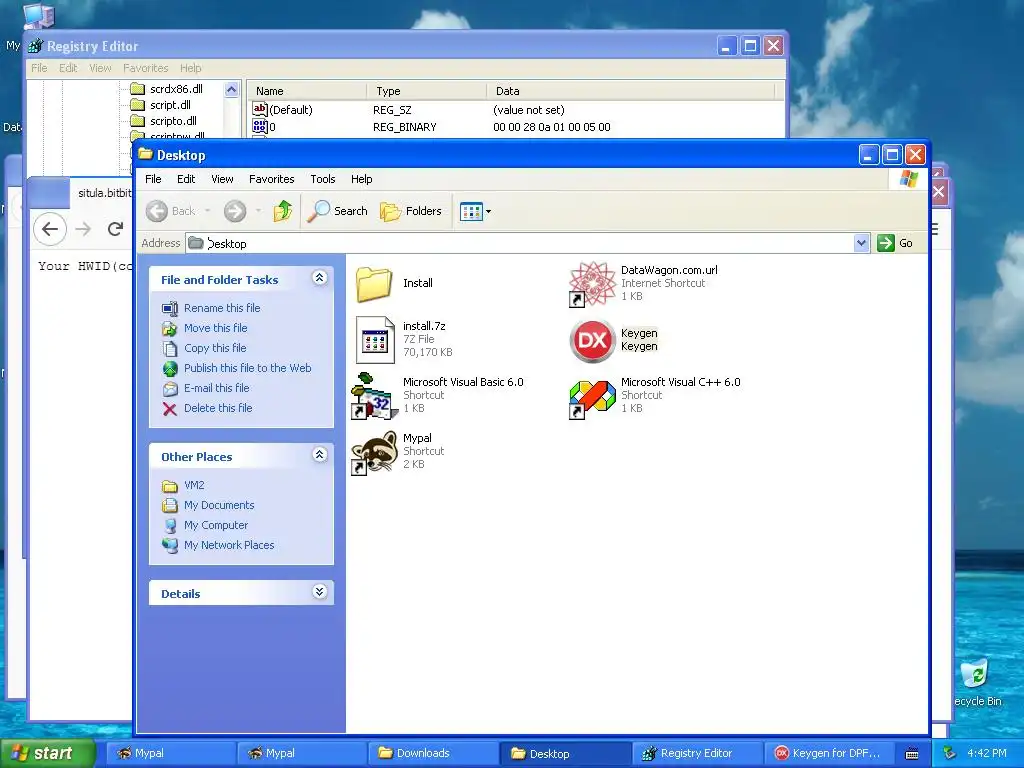
Task: Open the View menu in Desktop window
Action: [x=222, y=179]
